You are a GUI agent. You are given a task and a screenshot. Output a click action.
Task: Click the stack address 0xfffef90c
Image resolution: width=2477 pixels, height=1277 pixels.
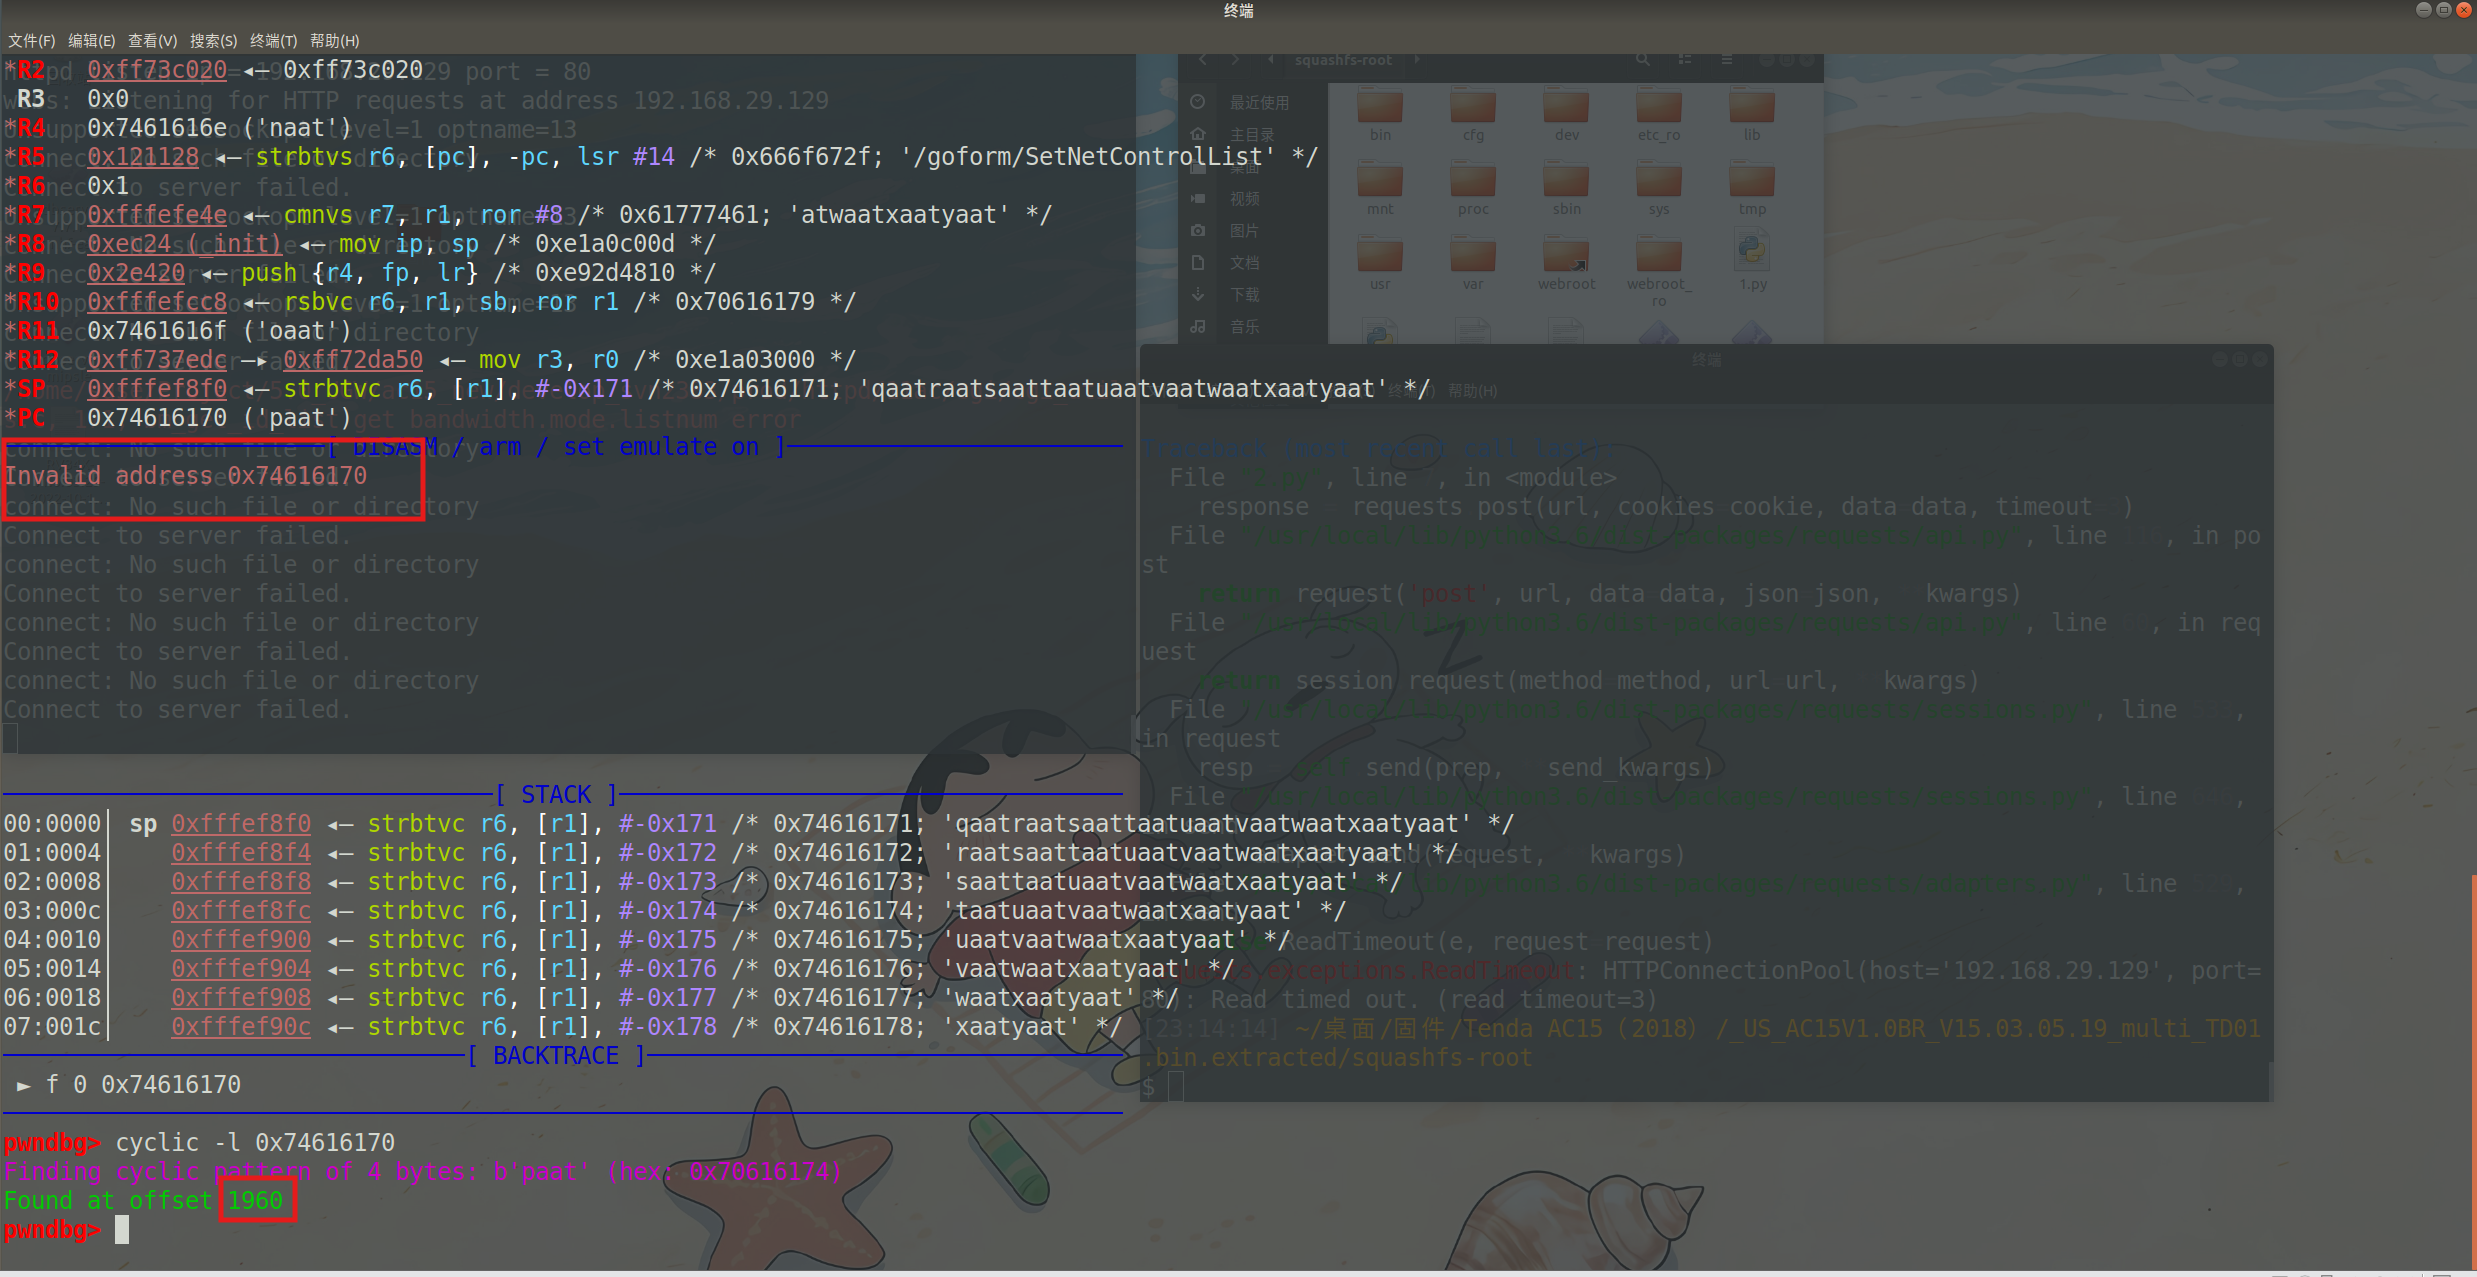241,1027
